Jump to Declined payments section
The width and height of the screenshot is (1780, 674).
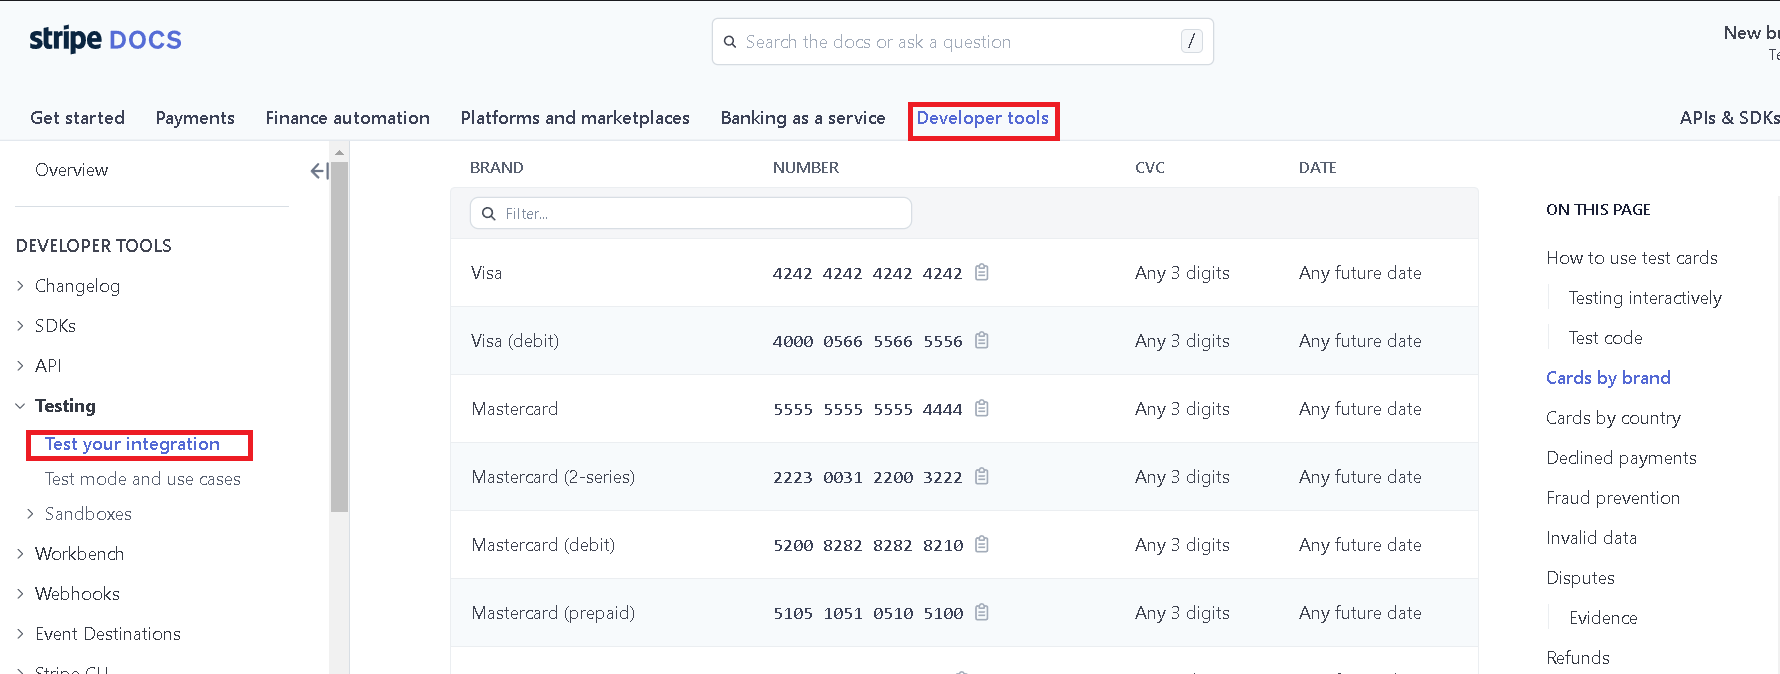tap(1621, 458)
